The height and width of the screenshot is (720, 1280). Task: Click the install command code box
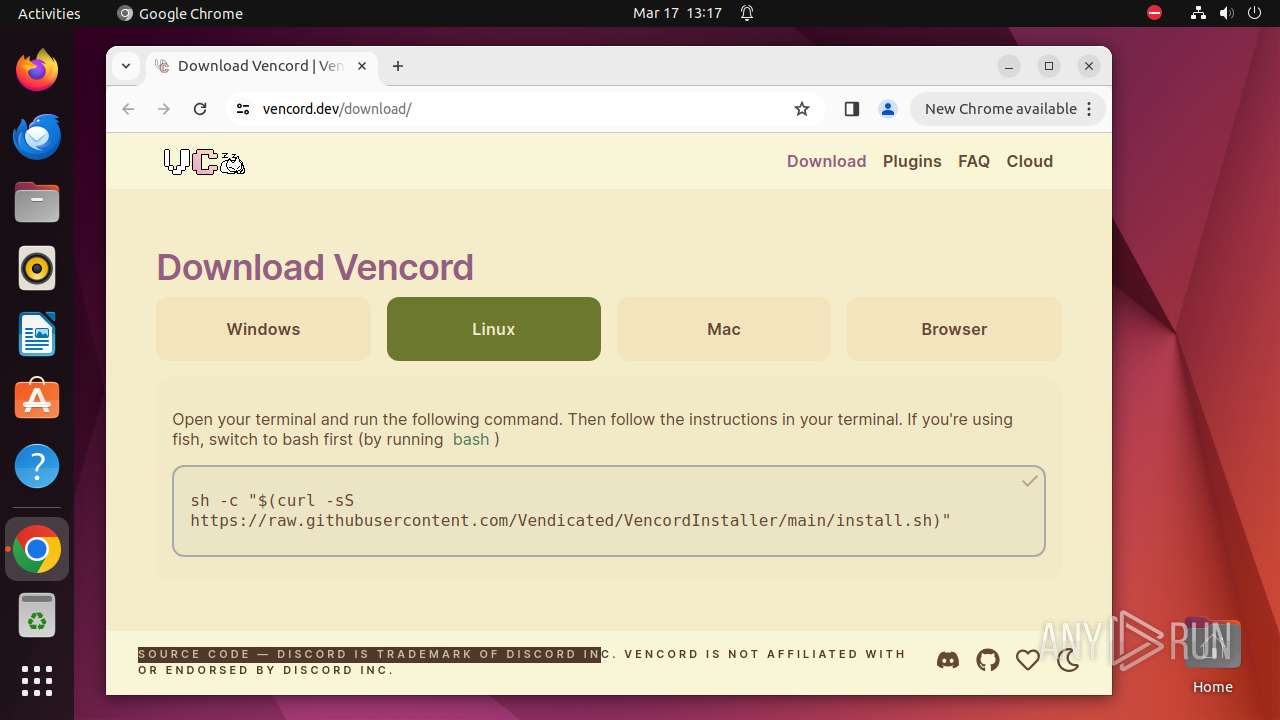point(609,511)
